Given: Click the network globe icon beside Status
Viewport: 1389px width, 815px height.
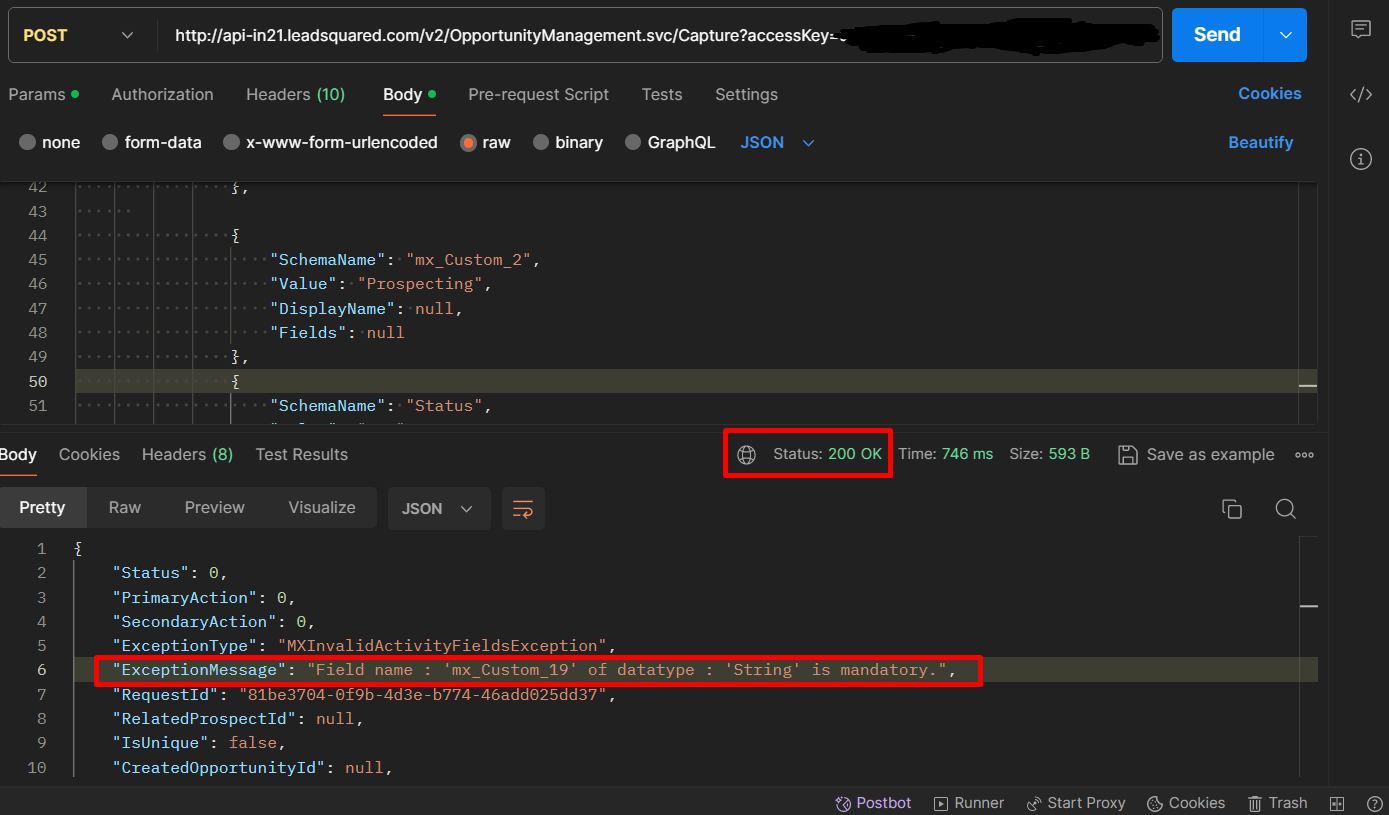Looking at the screenshot, I should (746, 455).
